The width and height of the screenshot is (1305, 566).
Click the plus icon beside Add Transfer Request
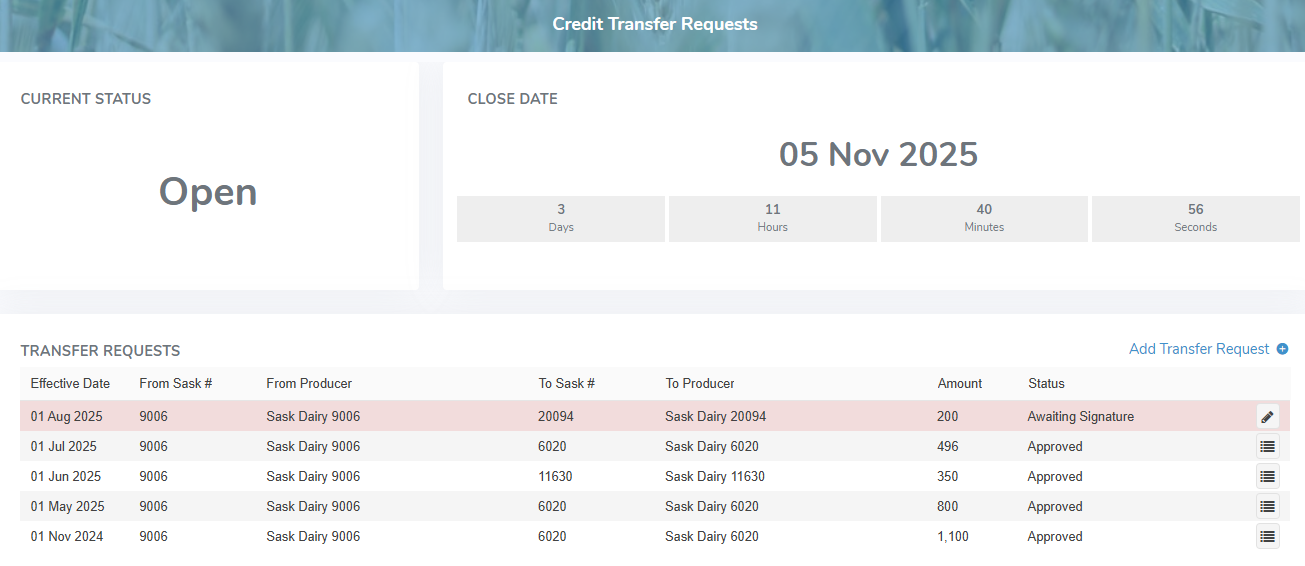(x=1283, y=349)
